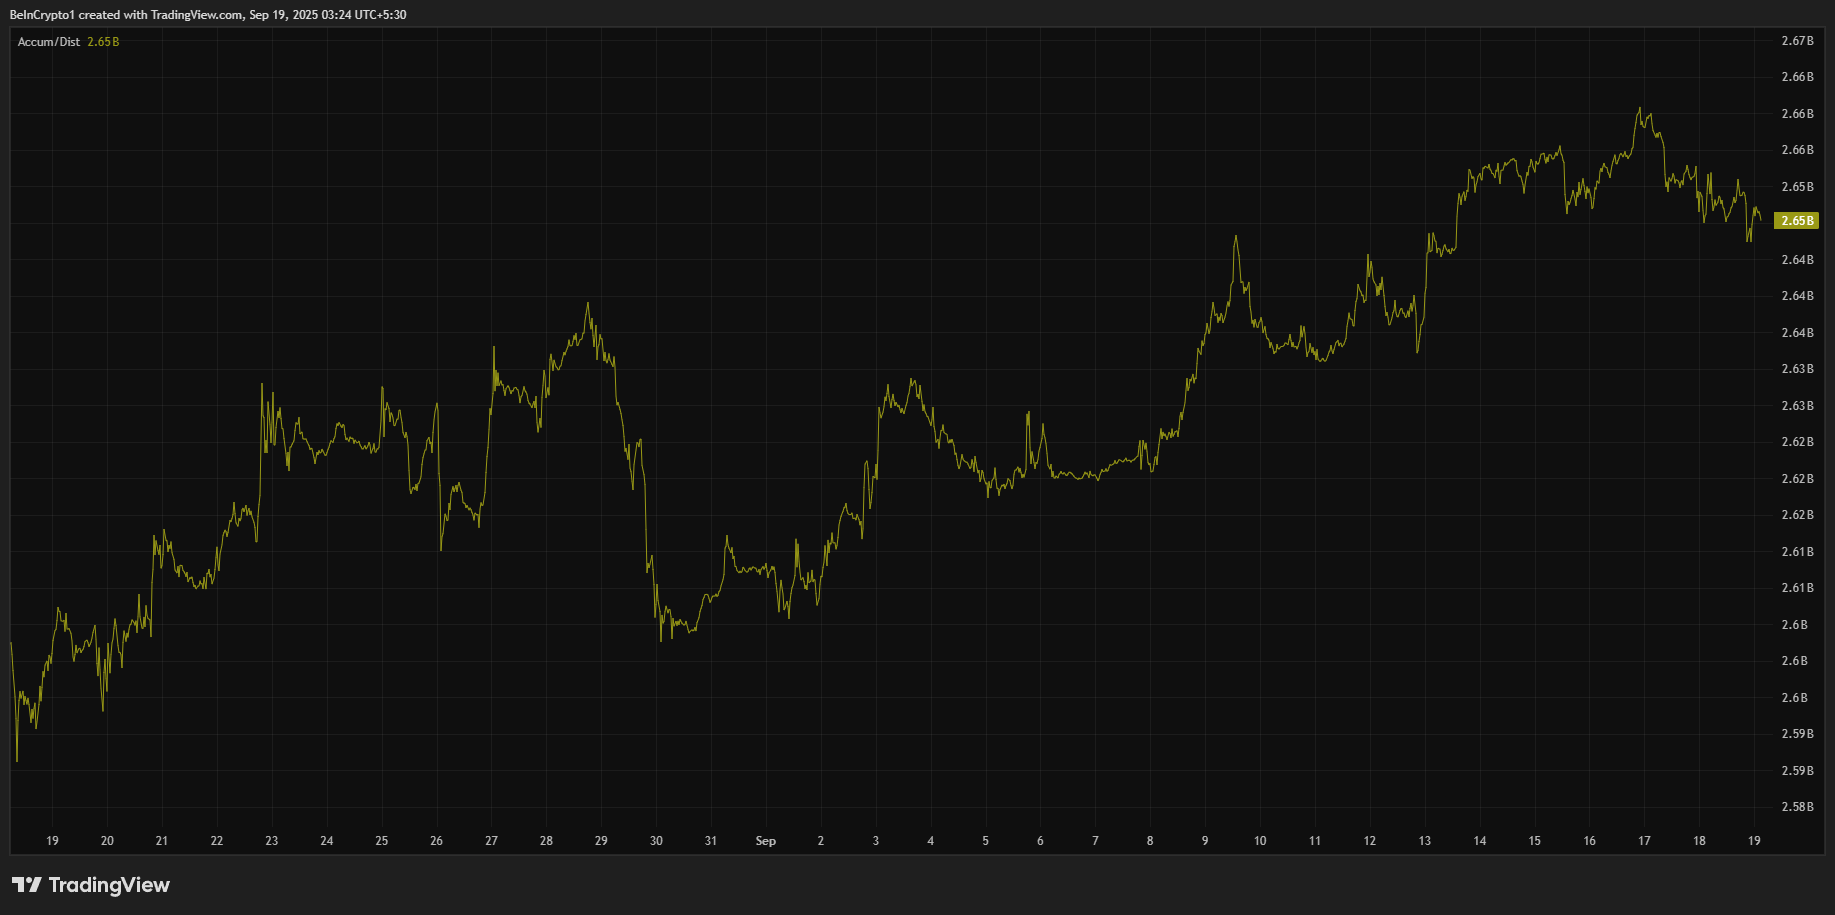Click the line's spike just before date 29
The image size is (1835, 915).
588,304
